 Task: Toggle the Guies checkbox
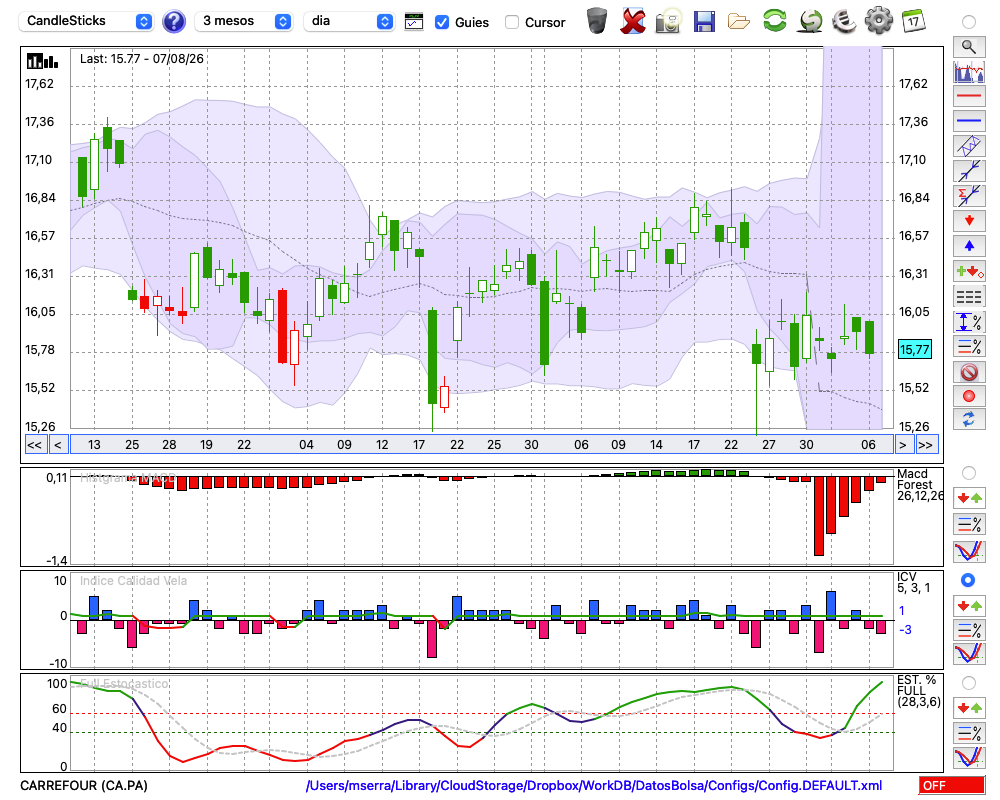[441, 22]
